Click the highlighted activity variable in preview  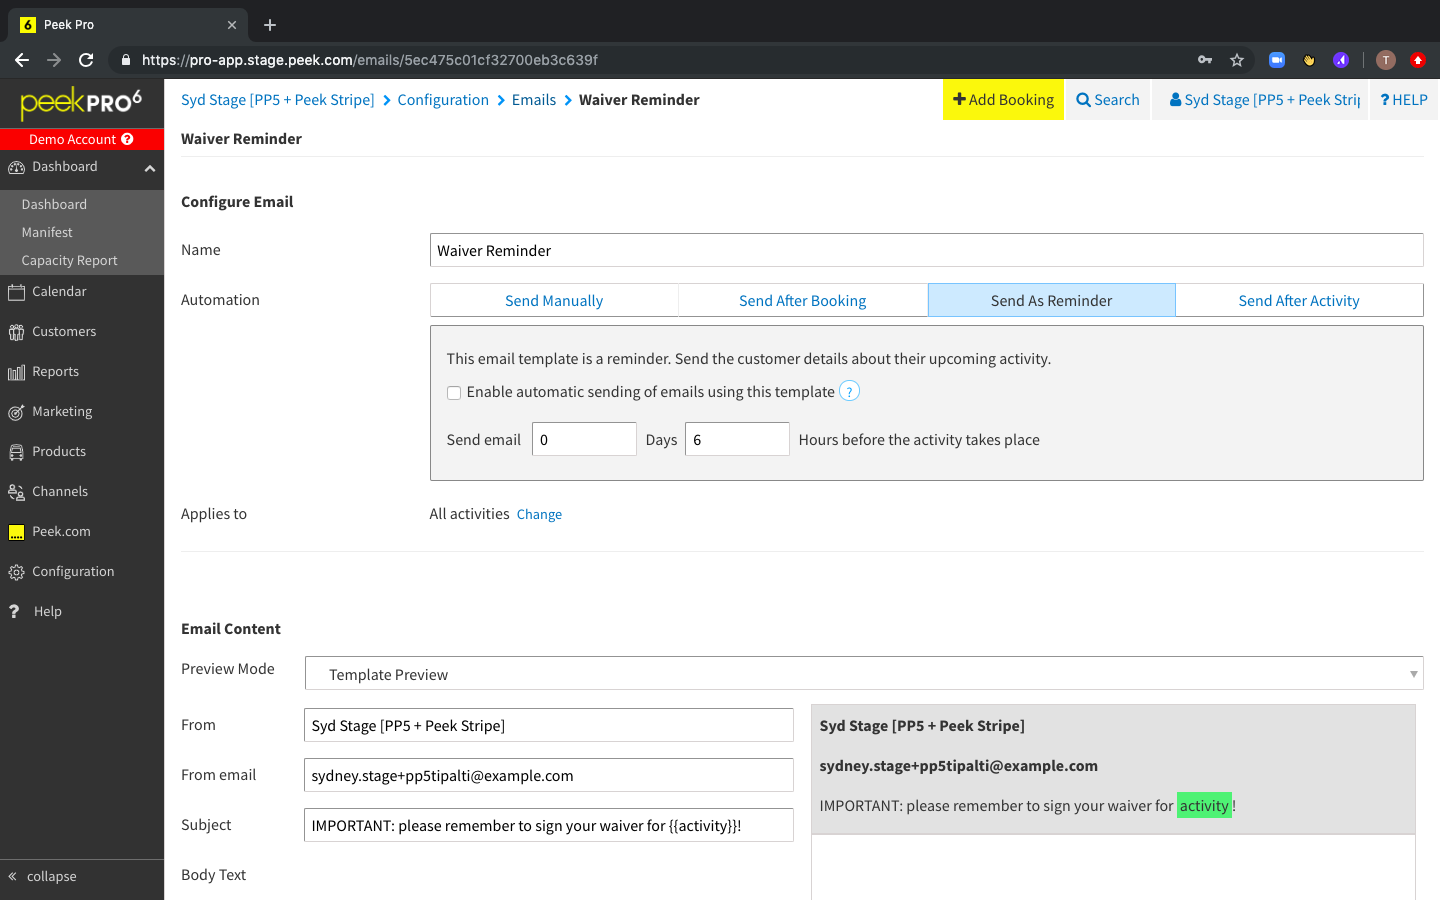pyautogui.click(x=1204, y=806)
